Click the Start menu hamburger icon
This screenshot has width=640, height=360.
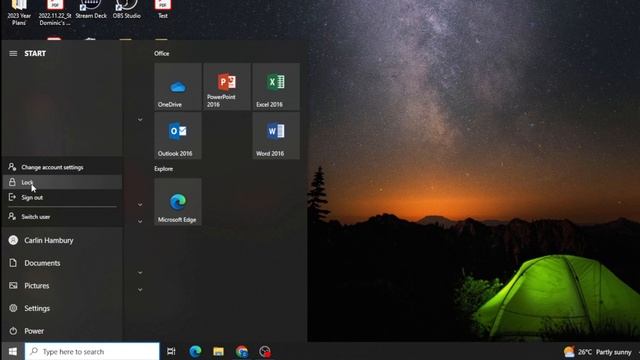pos(13,53)
